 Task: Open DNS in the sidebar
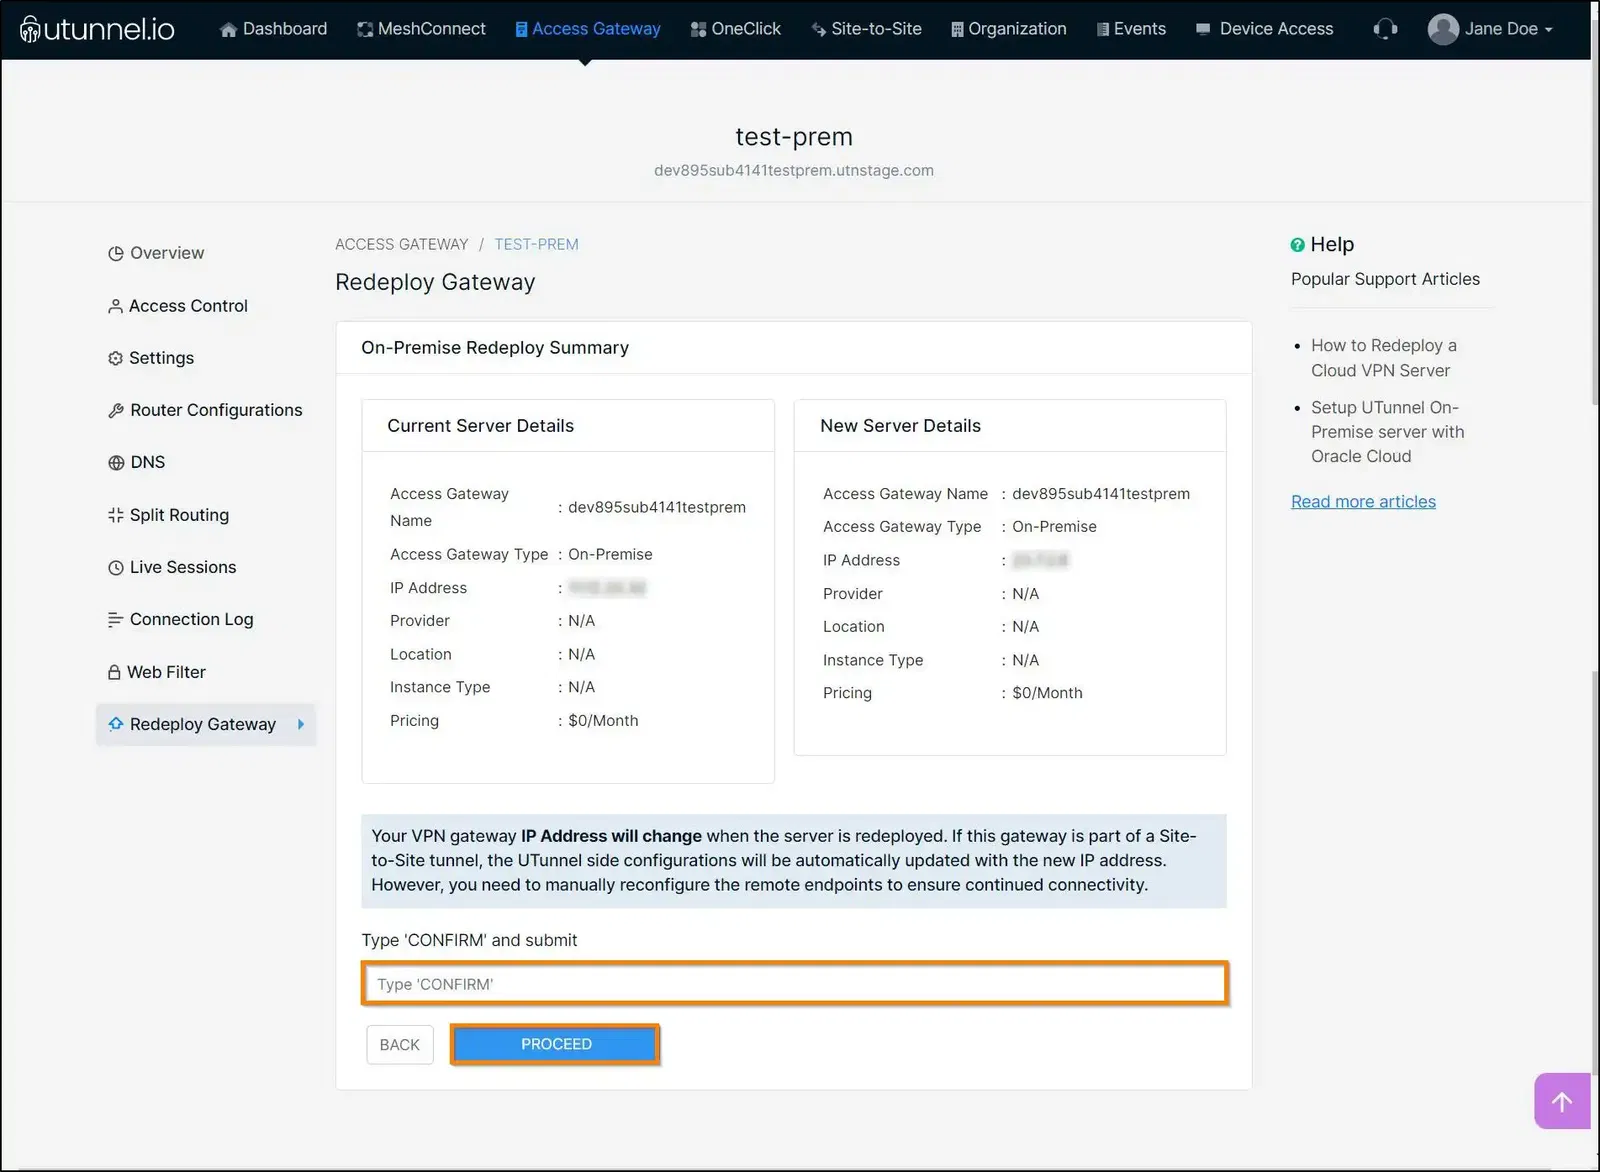[x=136, y=462]
